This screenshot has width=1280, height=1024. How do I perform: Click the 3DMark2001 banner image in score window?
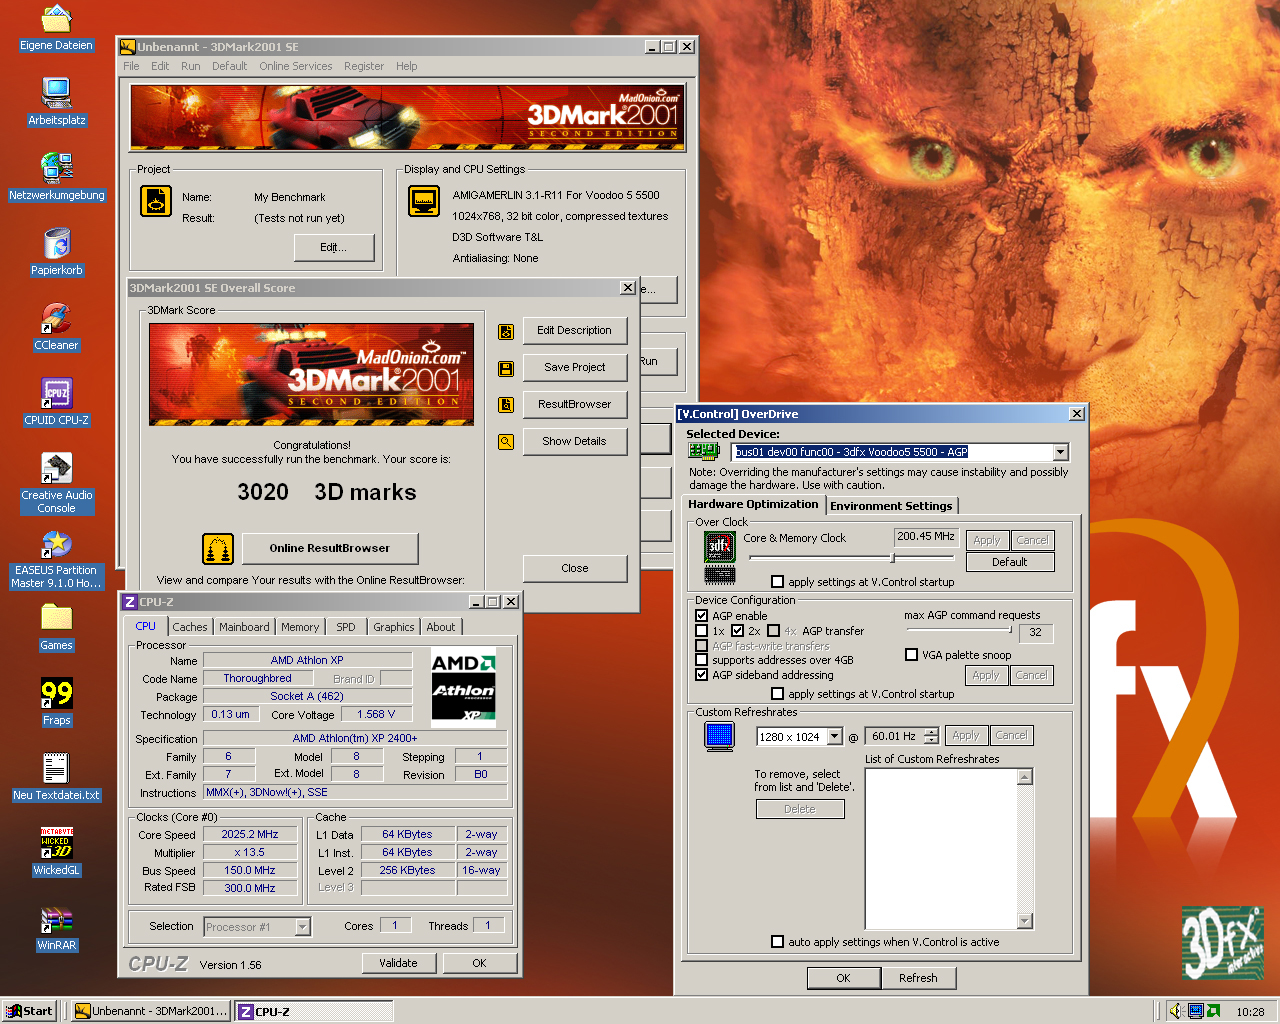(312, 374)
